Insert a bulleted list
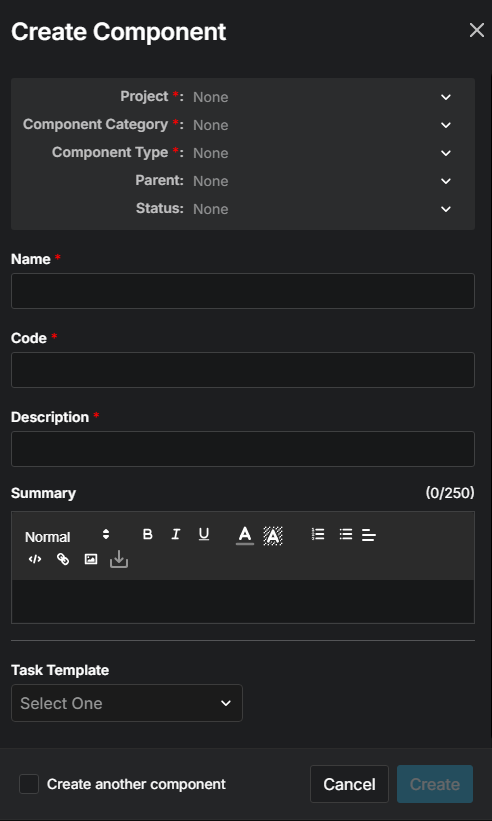492x821 pixels. tap(345, 534)
